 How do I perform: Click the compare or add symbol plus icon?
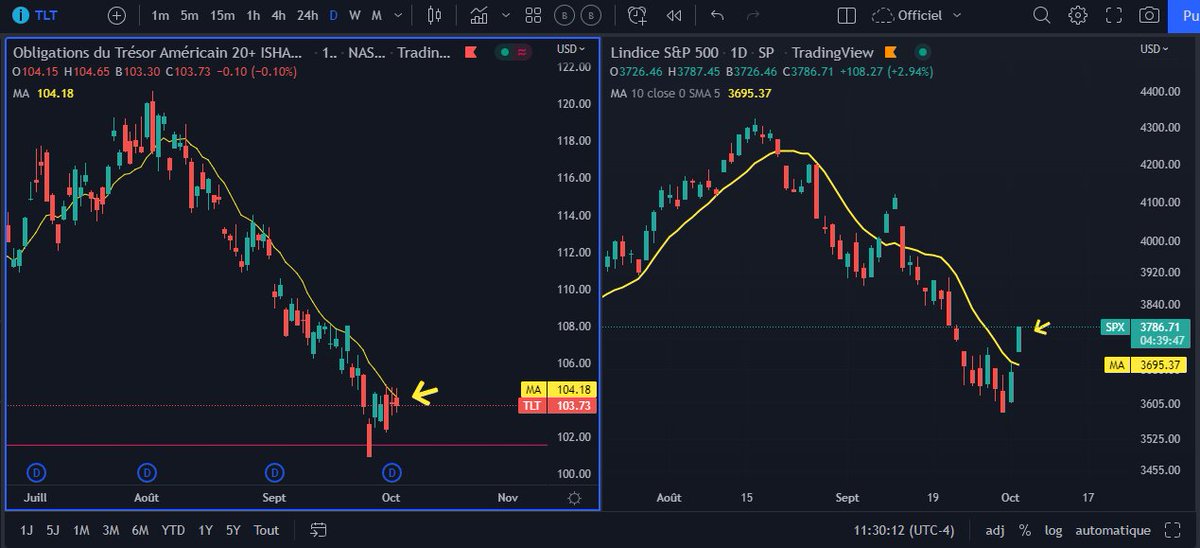tap(117, 15)
